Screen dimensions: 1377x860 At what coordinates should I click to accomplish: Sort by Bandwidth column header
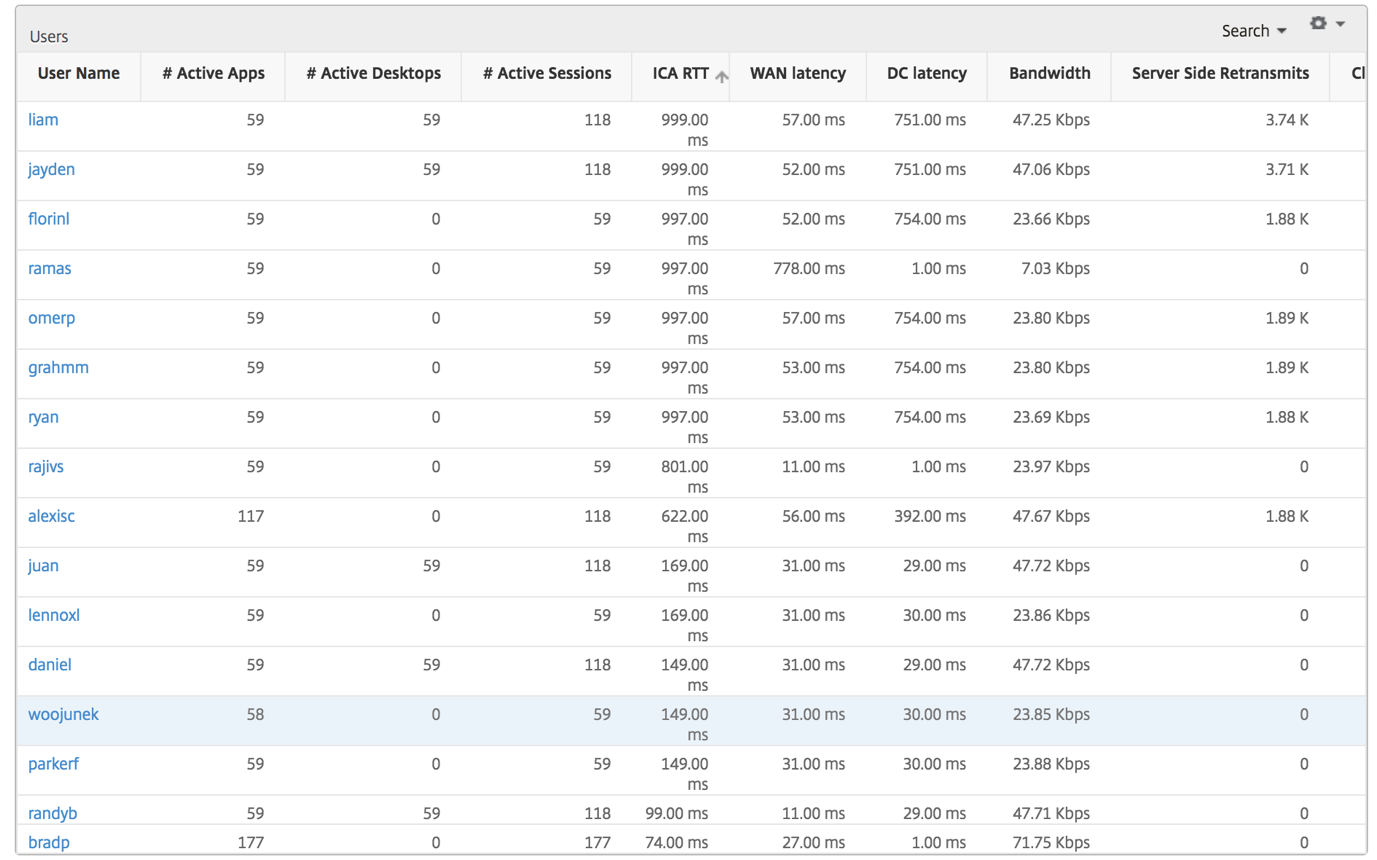point(1050,73)
